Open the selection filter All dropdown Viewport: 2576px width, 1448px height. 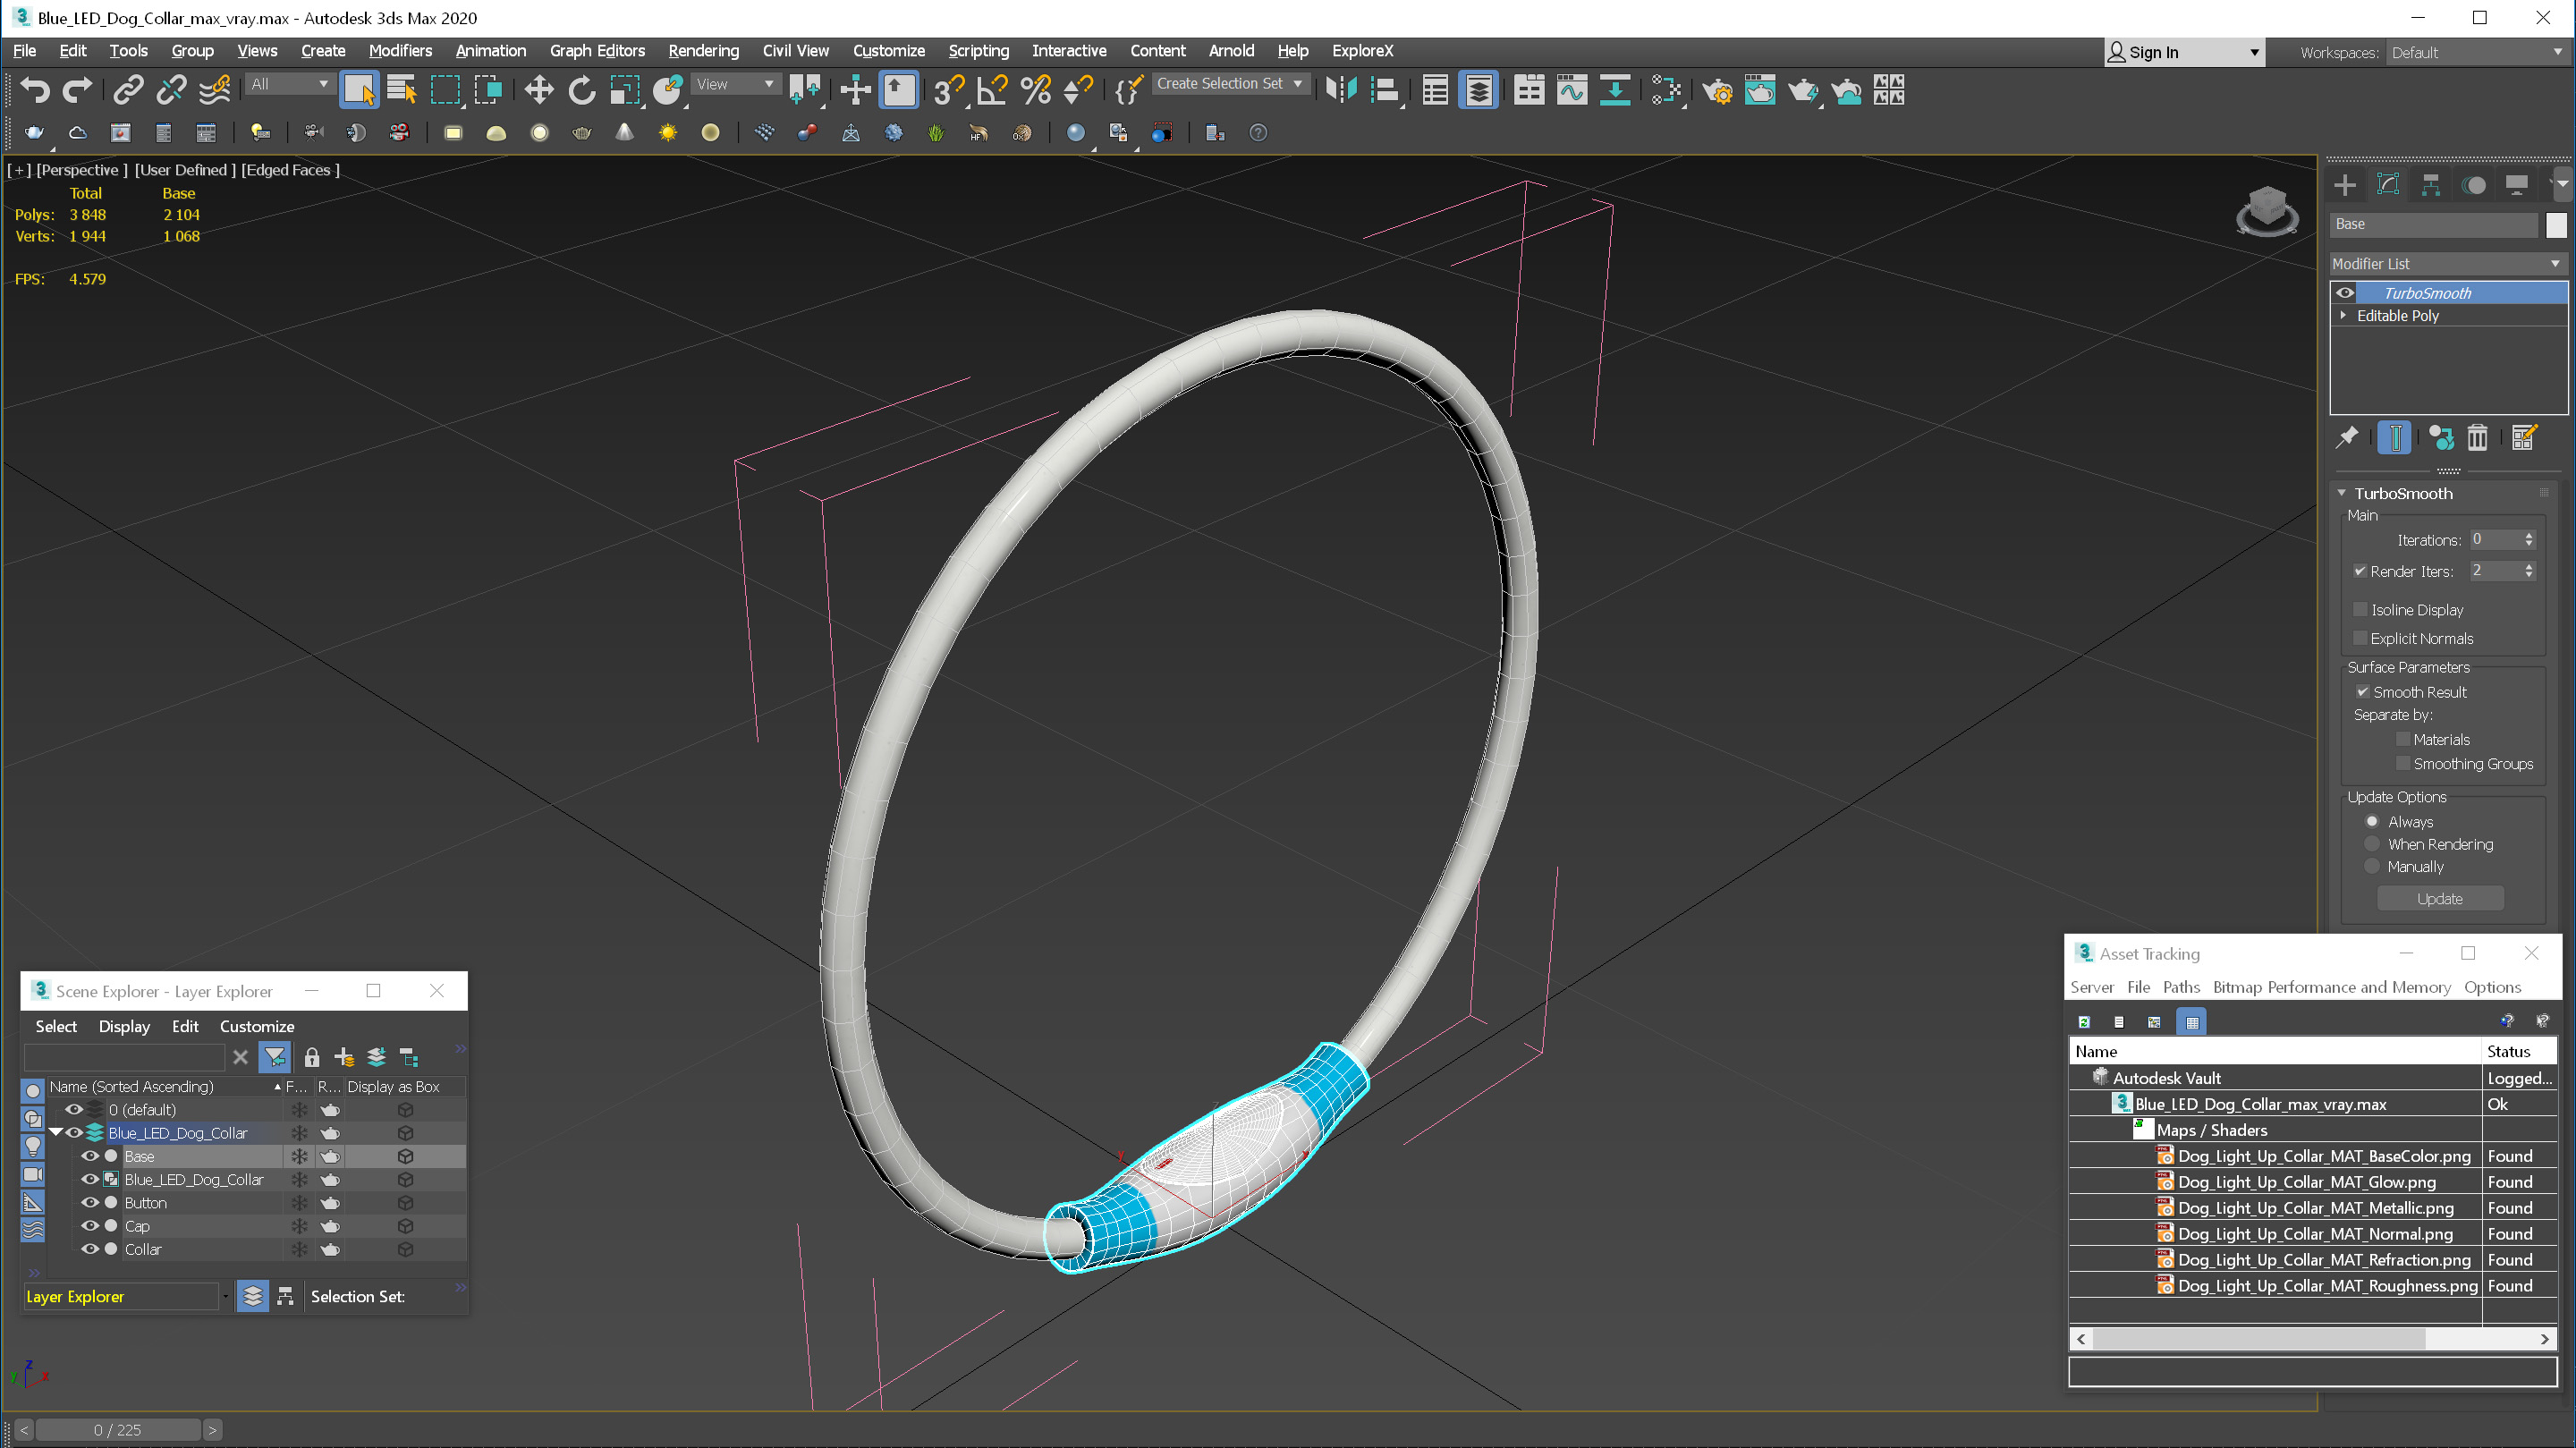290,84
